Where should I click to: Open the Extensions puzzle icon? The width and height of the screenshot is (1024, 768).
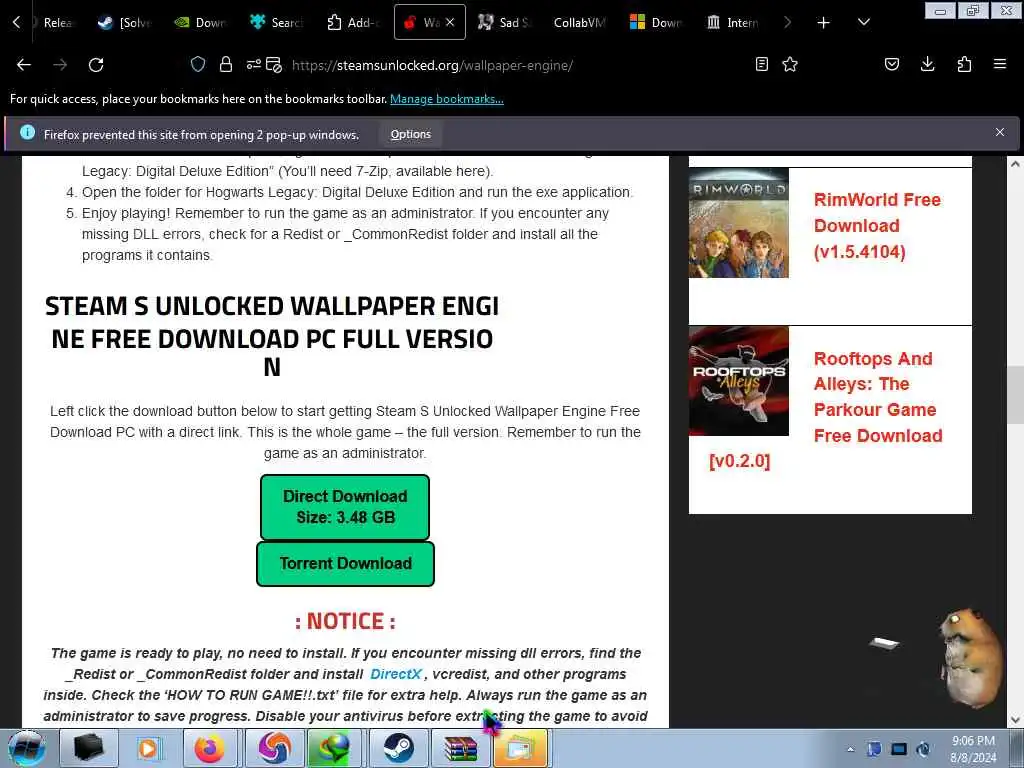click(x=964, y=64)
